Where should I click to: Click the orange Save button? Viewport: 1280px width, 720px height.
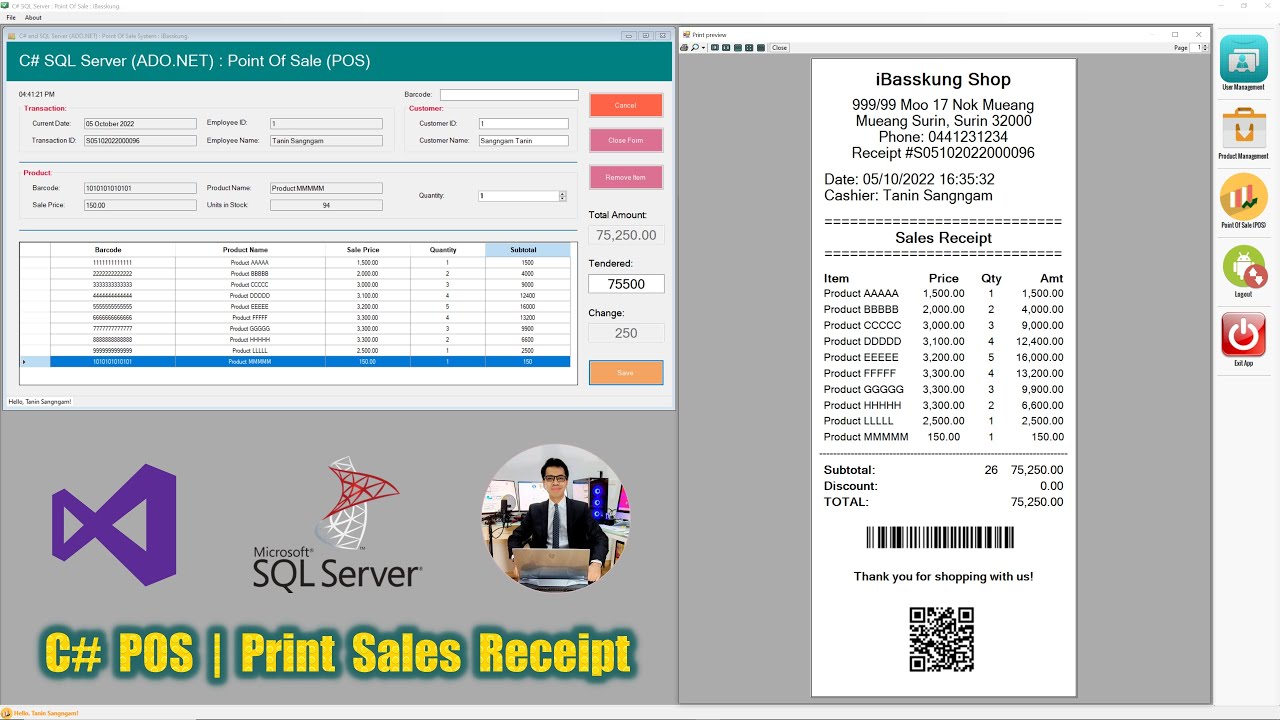tap(626, 373)
